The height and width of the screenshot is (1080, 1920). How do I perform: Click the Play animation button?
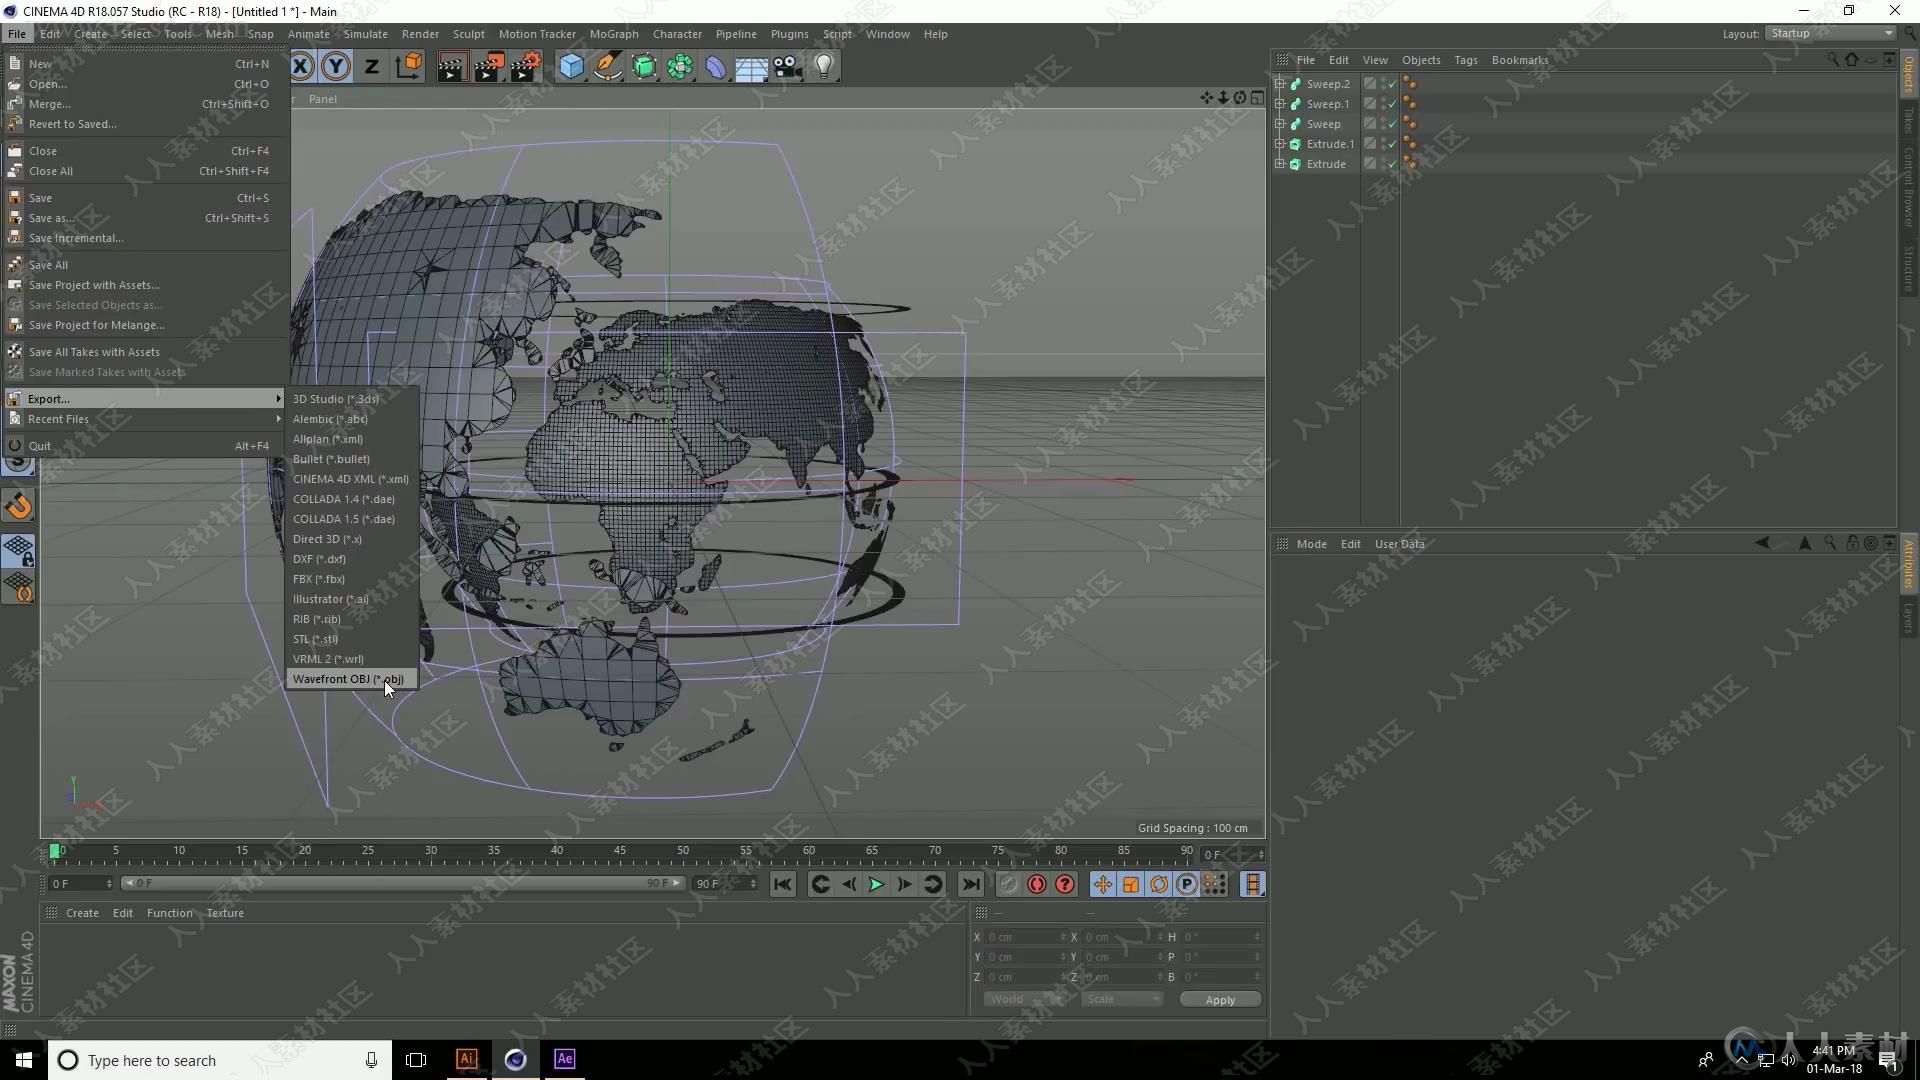click(x=876, y=884)
